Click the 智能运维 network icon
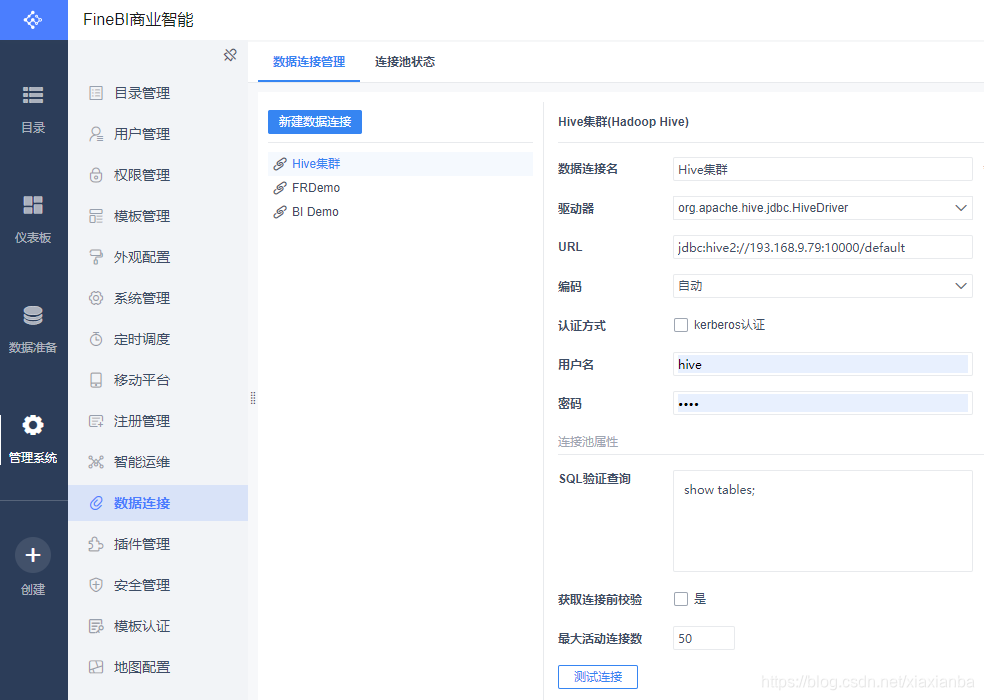 96,462
